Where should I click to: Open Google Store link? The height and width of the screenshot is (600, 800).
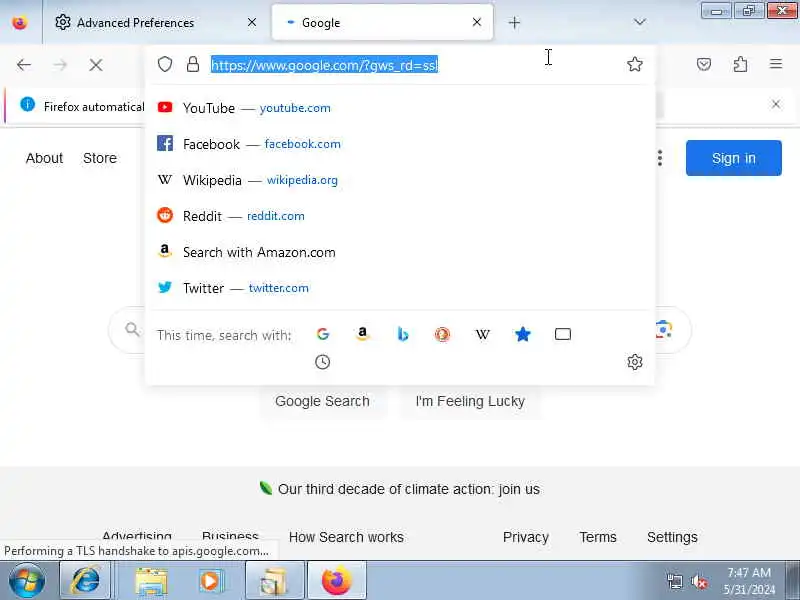pos(100,158)
